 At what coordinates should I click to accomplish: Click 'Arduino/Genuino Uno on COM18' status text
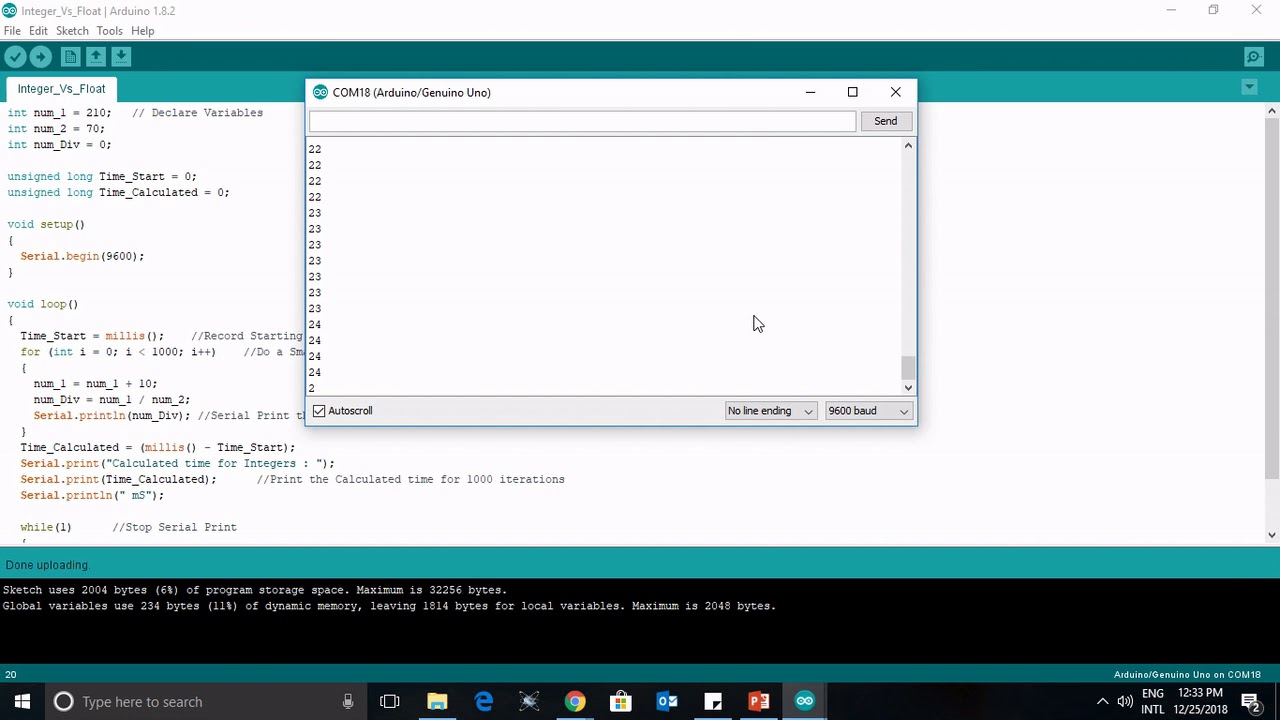pyautogui.click(x=1187, y=674)
